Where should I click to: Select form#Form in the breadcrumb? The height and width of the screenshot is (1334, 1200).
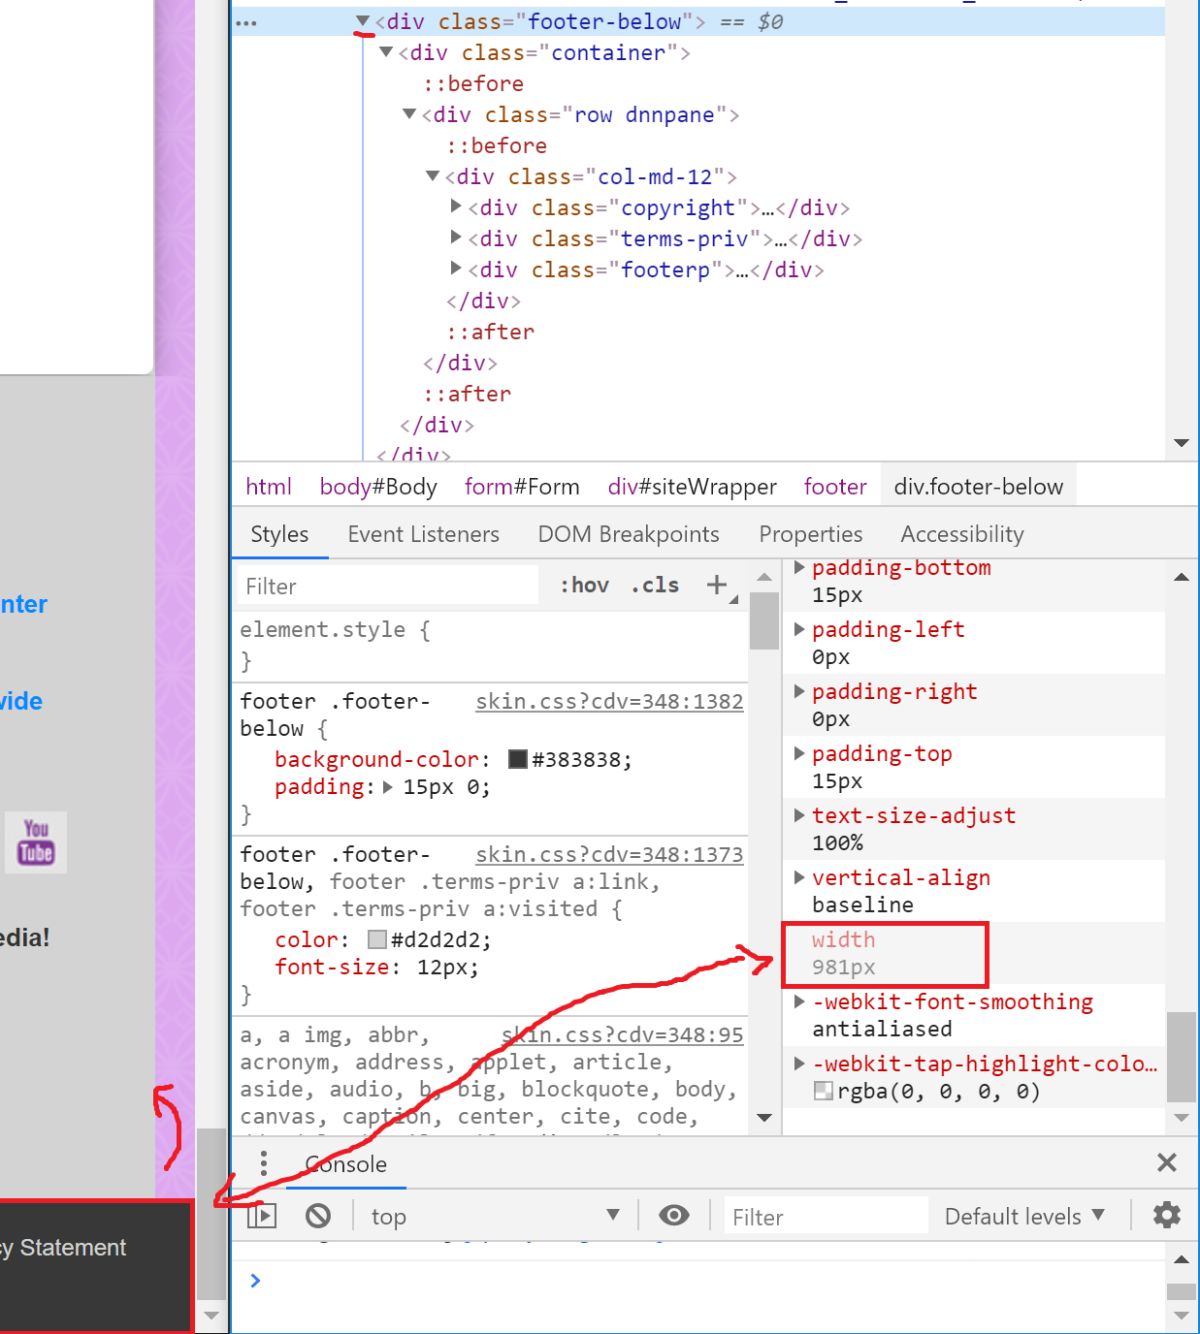[x=522, y=486]
